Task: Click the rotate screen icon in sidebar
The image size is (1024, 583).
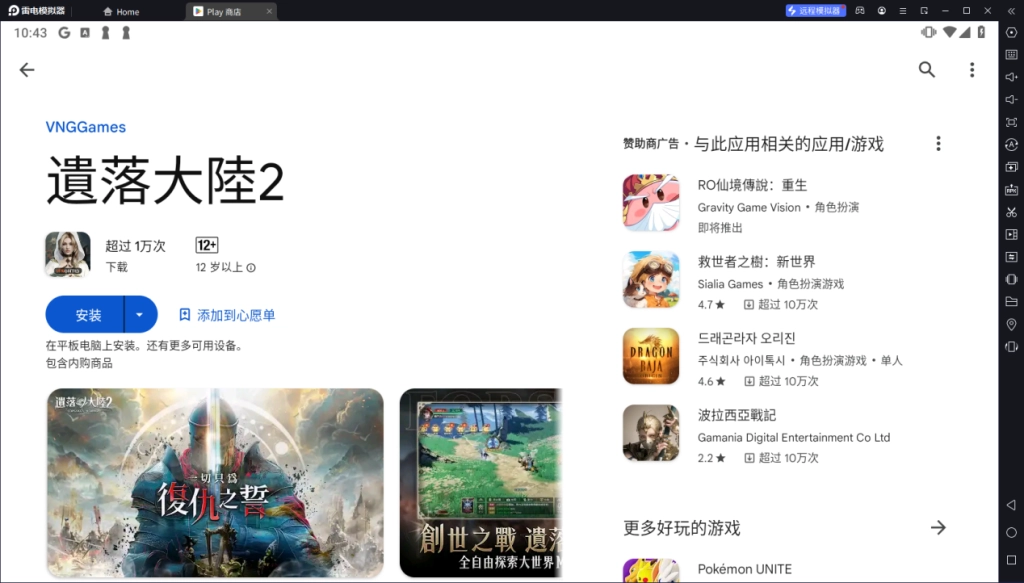Action: click(x=1012, y=279)
